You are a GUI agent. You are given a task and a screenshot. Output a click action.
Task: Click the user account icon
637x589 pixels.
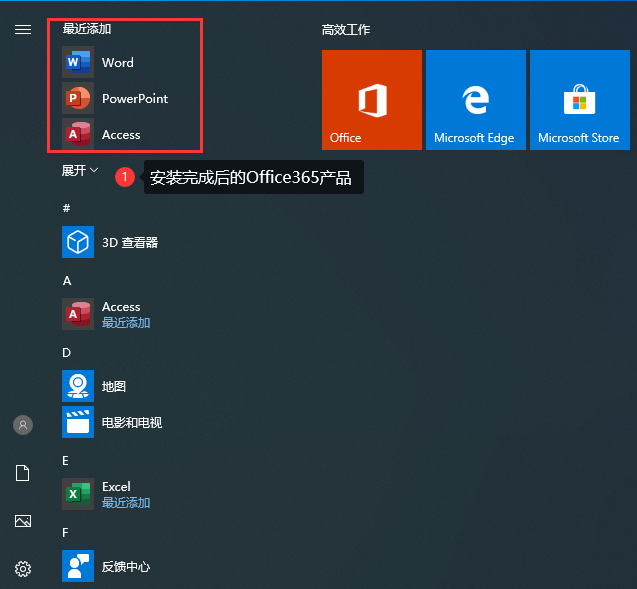[x=23, y=425]
